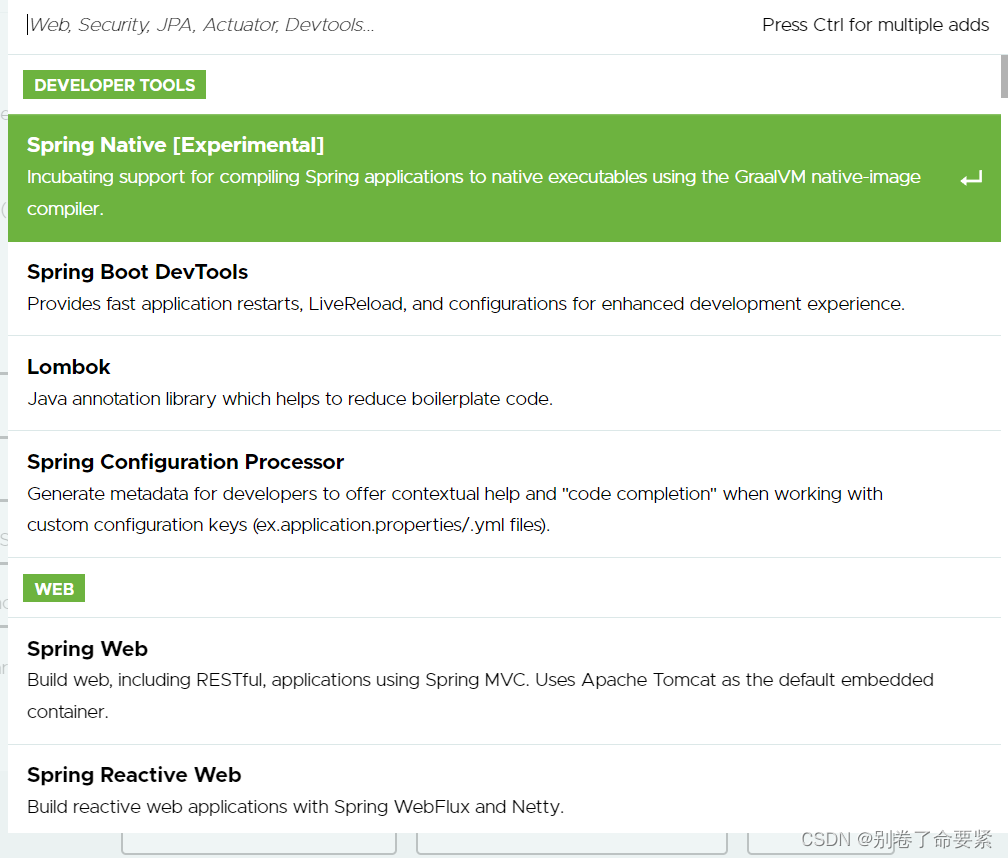Click description about metadata and code completion
This screenshot has width=1008, height=858.
[454, 510]
